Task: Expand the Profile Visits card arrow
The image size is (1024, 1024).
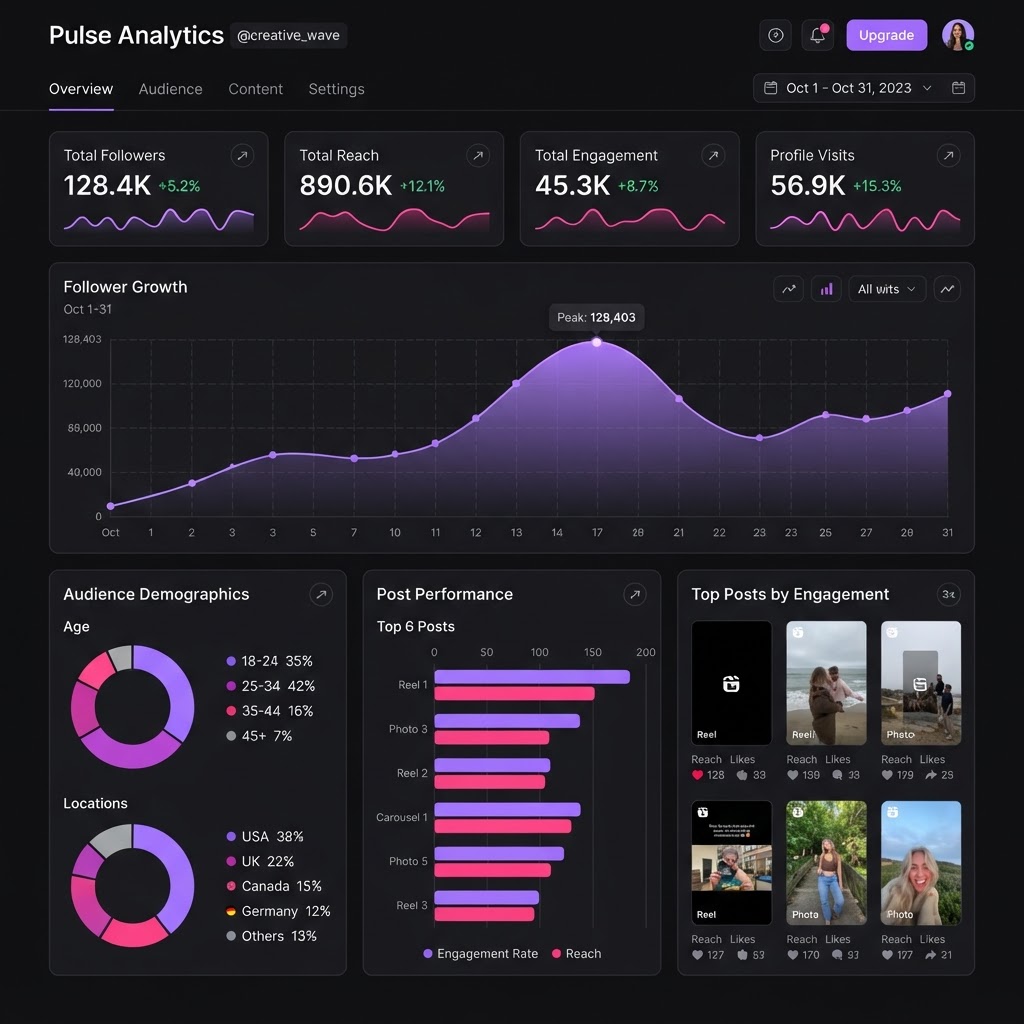Action: point(948,155)
